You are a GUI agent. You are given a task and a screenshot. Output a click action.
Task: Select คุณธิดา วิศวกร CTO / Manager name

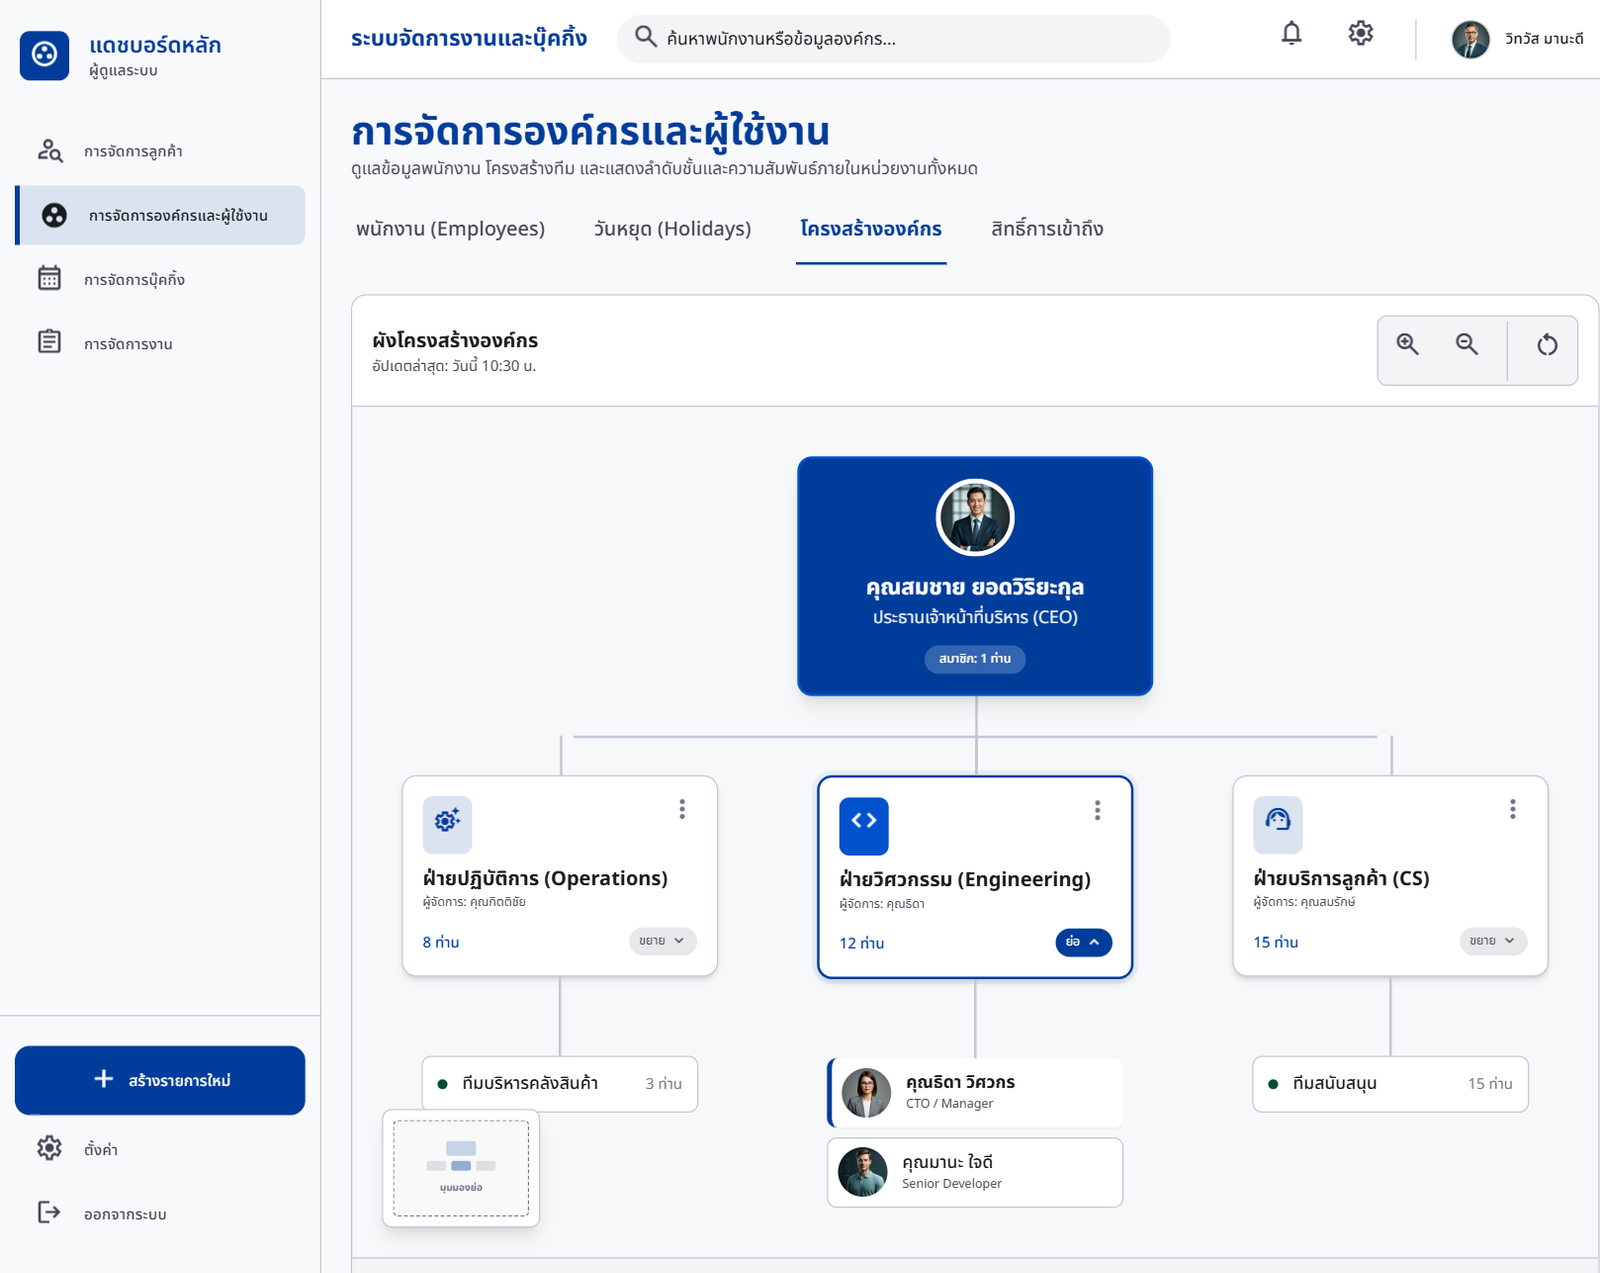coord(960,1082)
